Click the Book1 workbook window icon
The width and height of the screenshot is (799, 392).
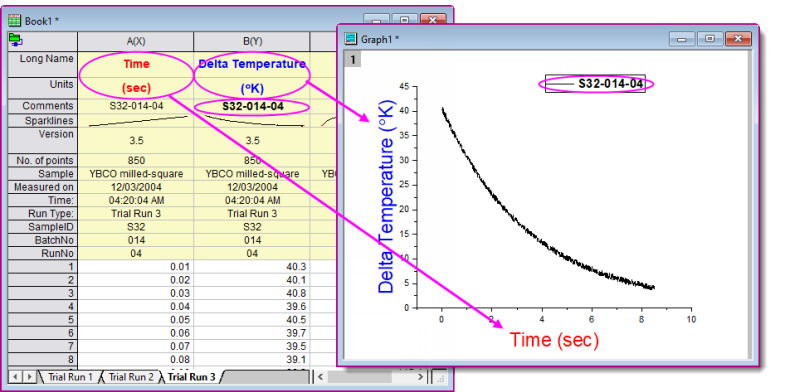point(15,20)
